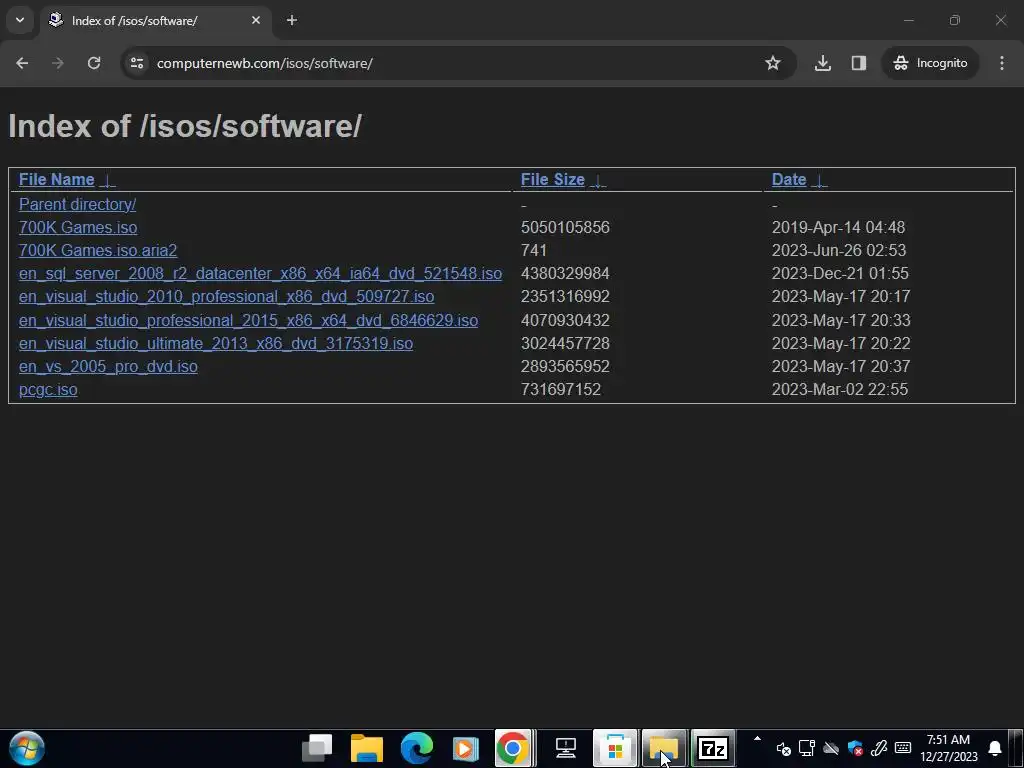Click file size 5050105856
Viewport: 1024px width, 768px height.
[x=565, y=227]
